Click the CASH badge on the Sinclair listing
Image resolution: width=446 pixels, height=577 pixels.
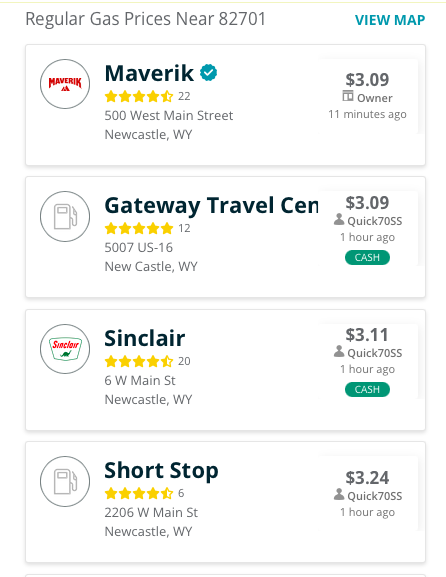point(367,389)
